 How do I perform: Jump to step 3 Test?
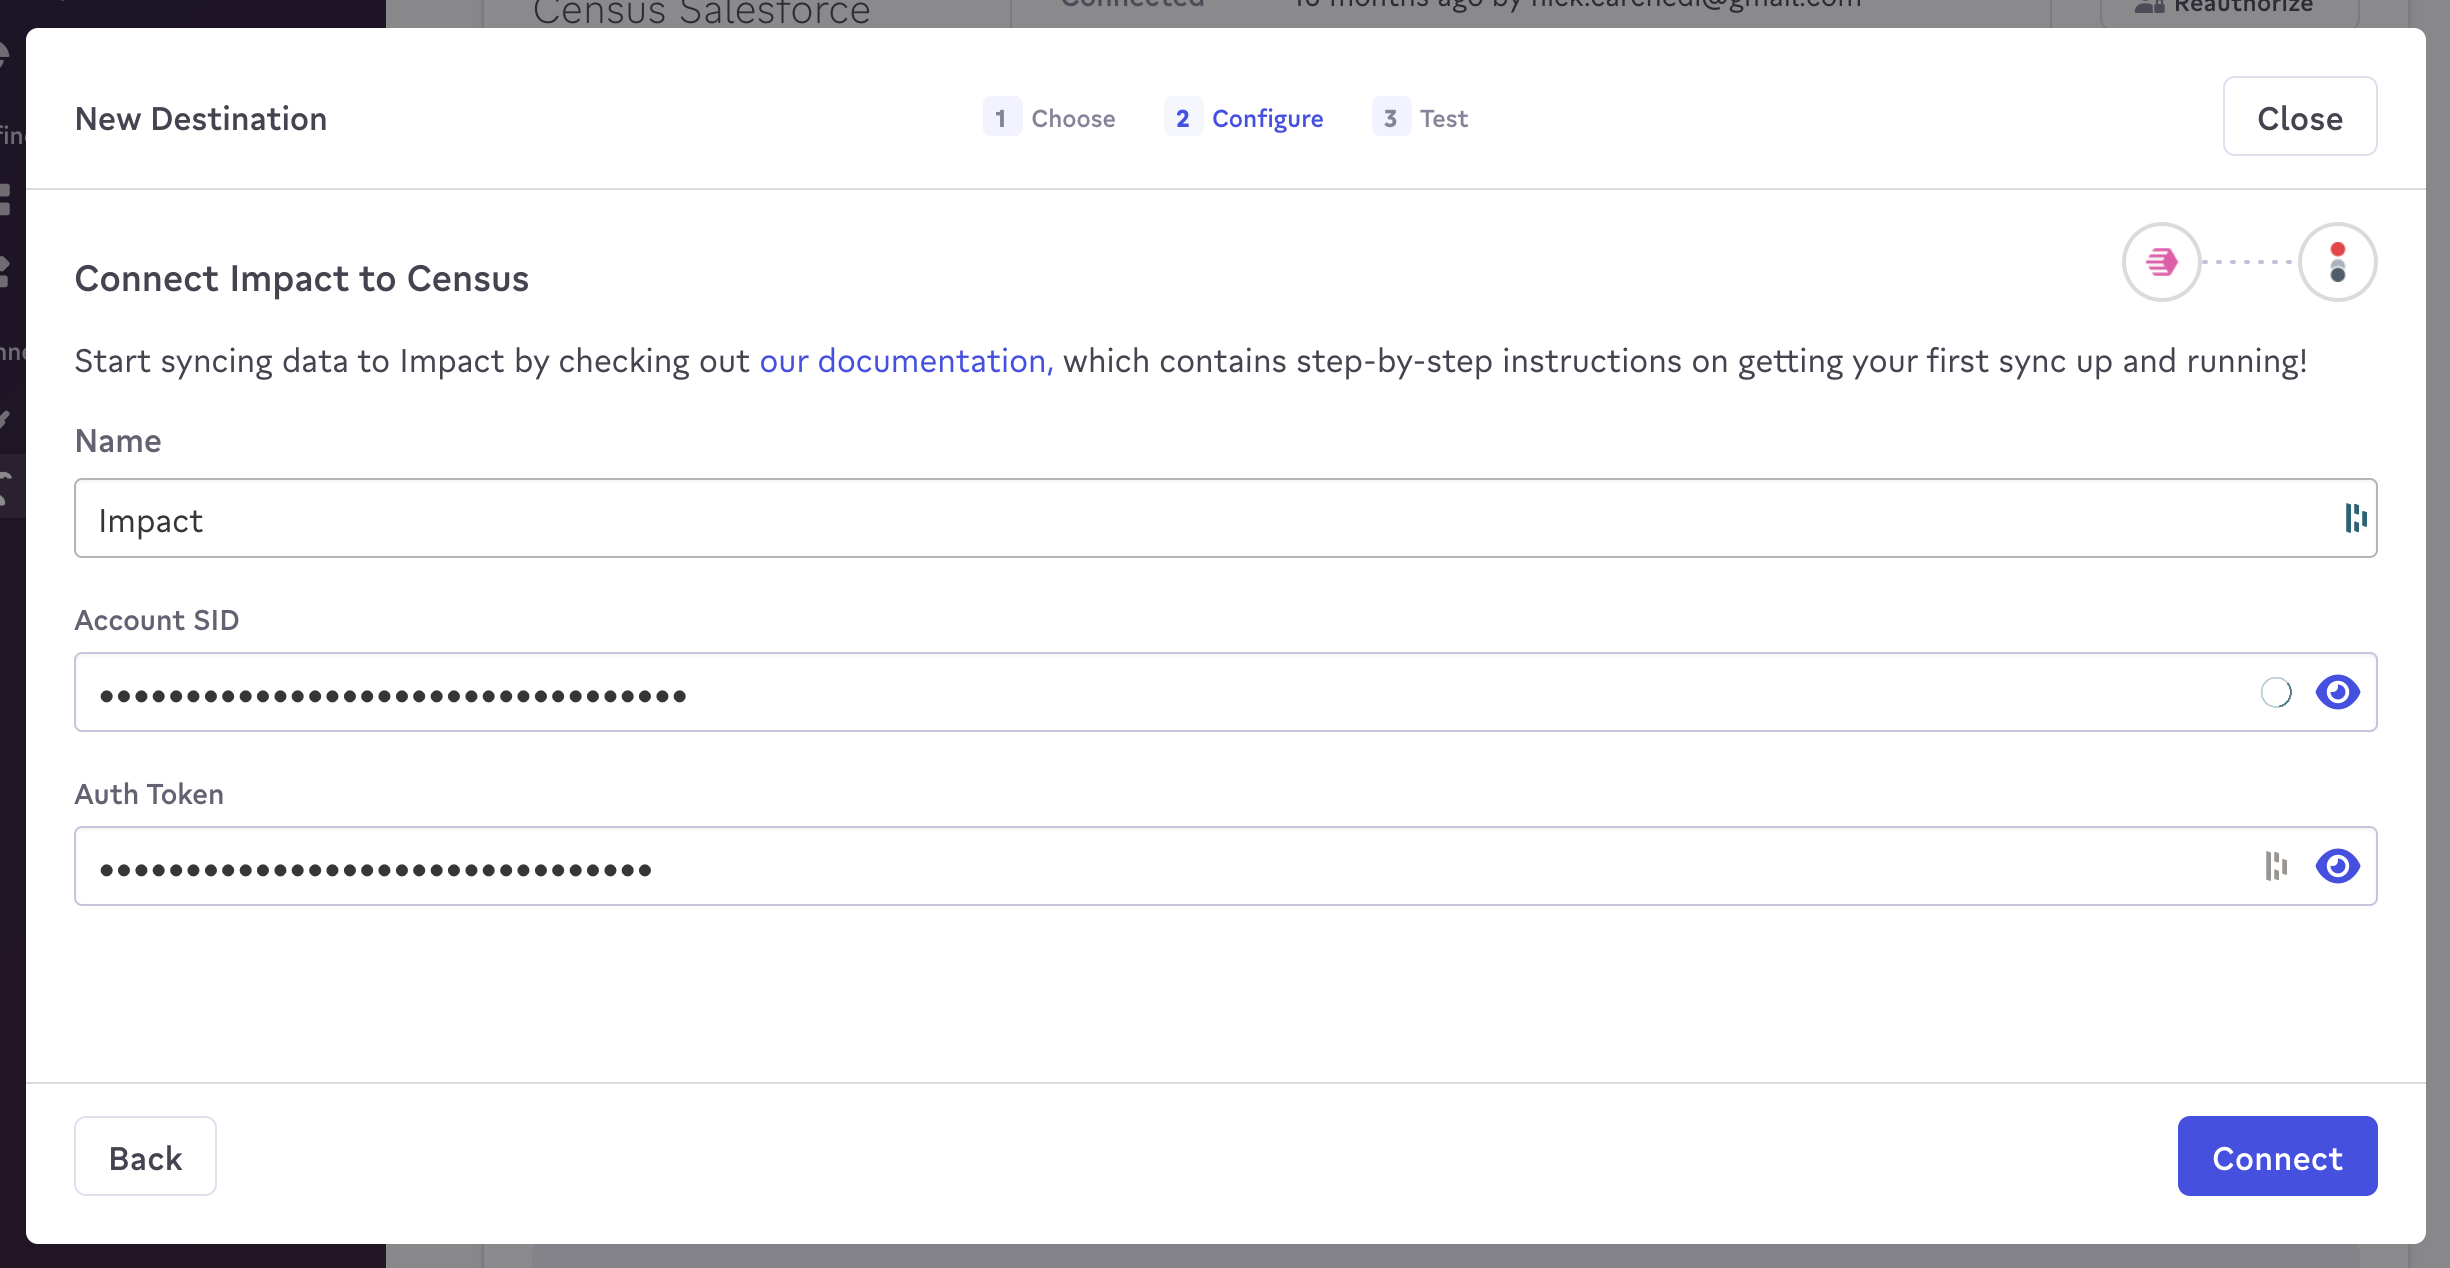click(x=1443, y=118)
